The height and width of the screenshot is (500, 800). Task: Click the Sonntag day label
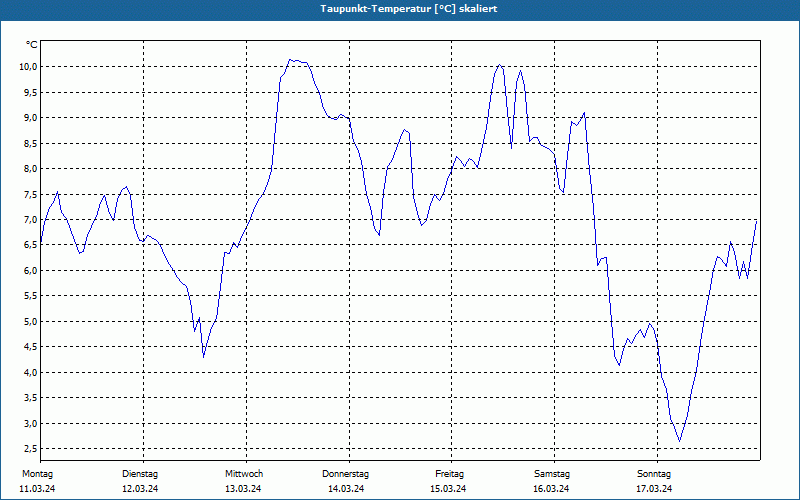[654, 474]
